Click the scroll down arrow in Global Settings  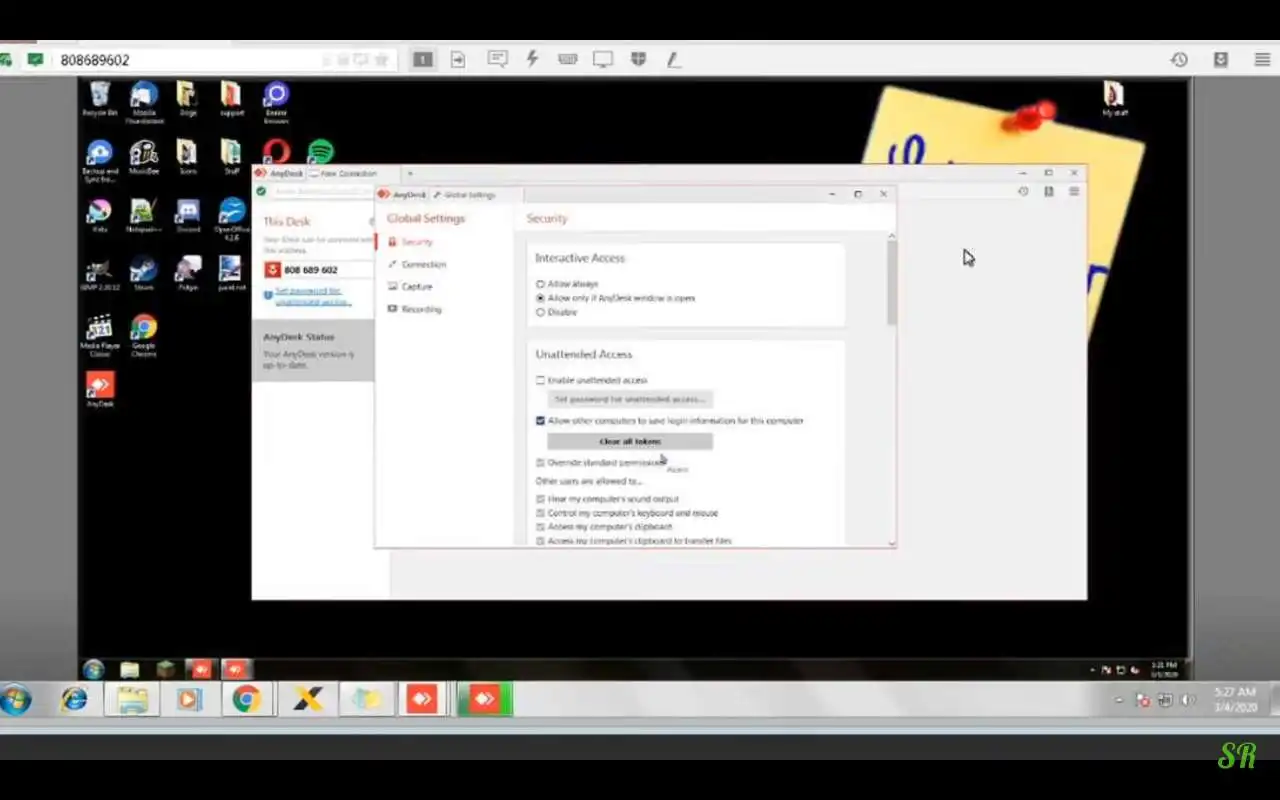(891, 542)
